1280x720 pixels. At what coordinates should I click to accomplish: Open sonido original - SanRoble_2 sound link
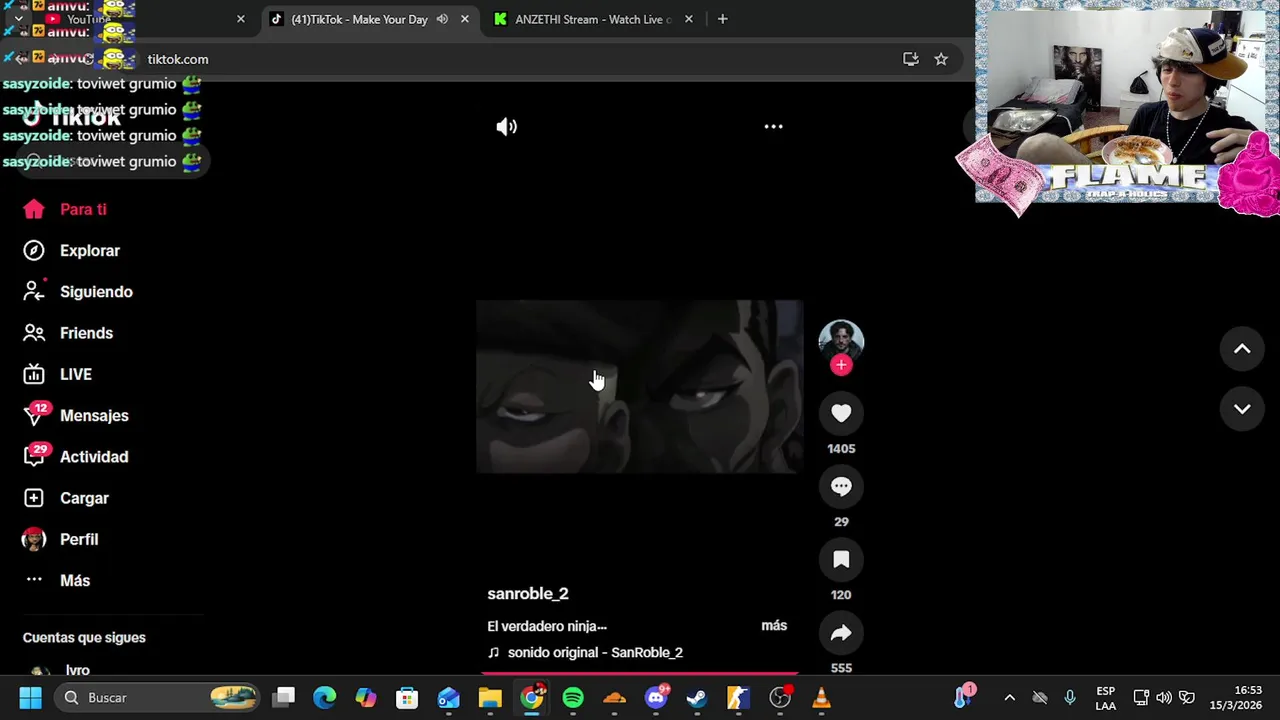pos(595,652)
